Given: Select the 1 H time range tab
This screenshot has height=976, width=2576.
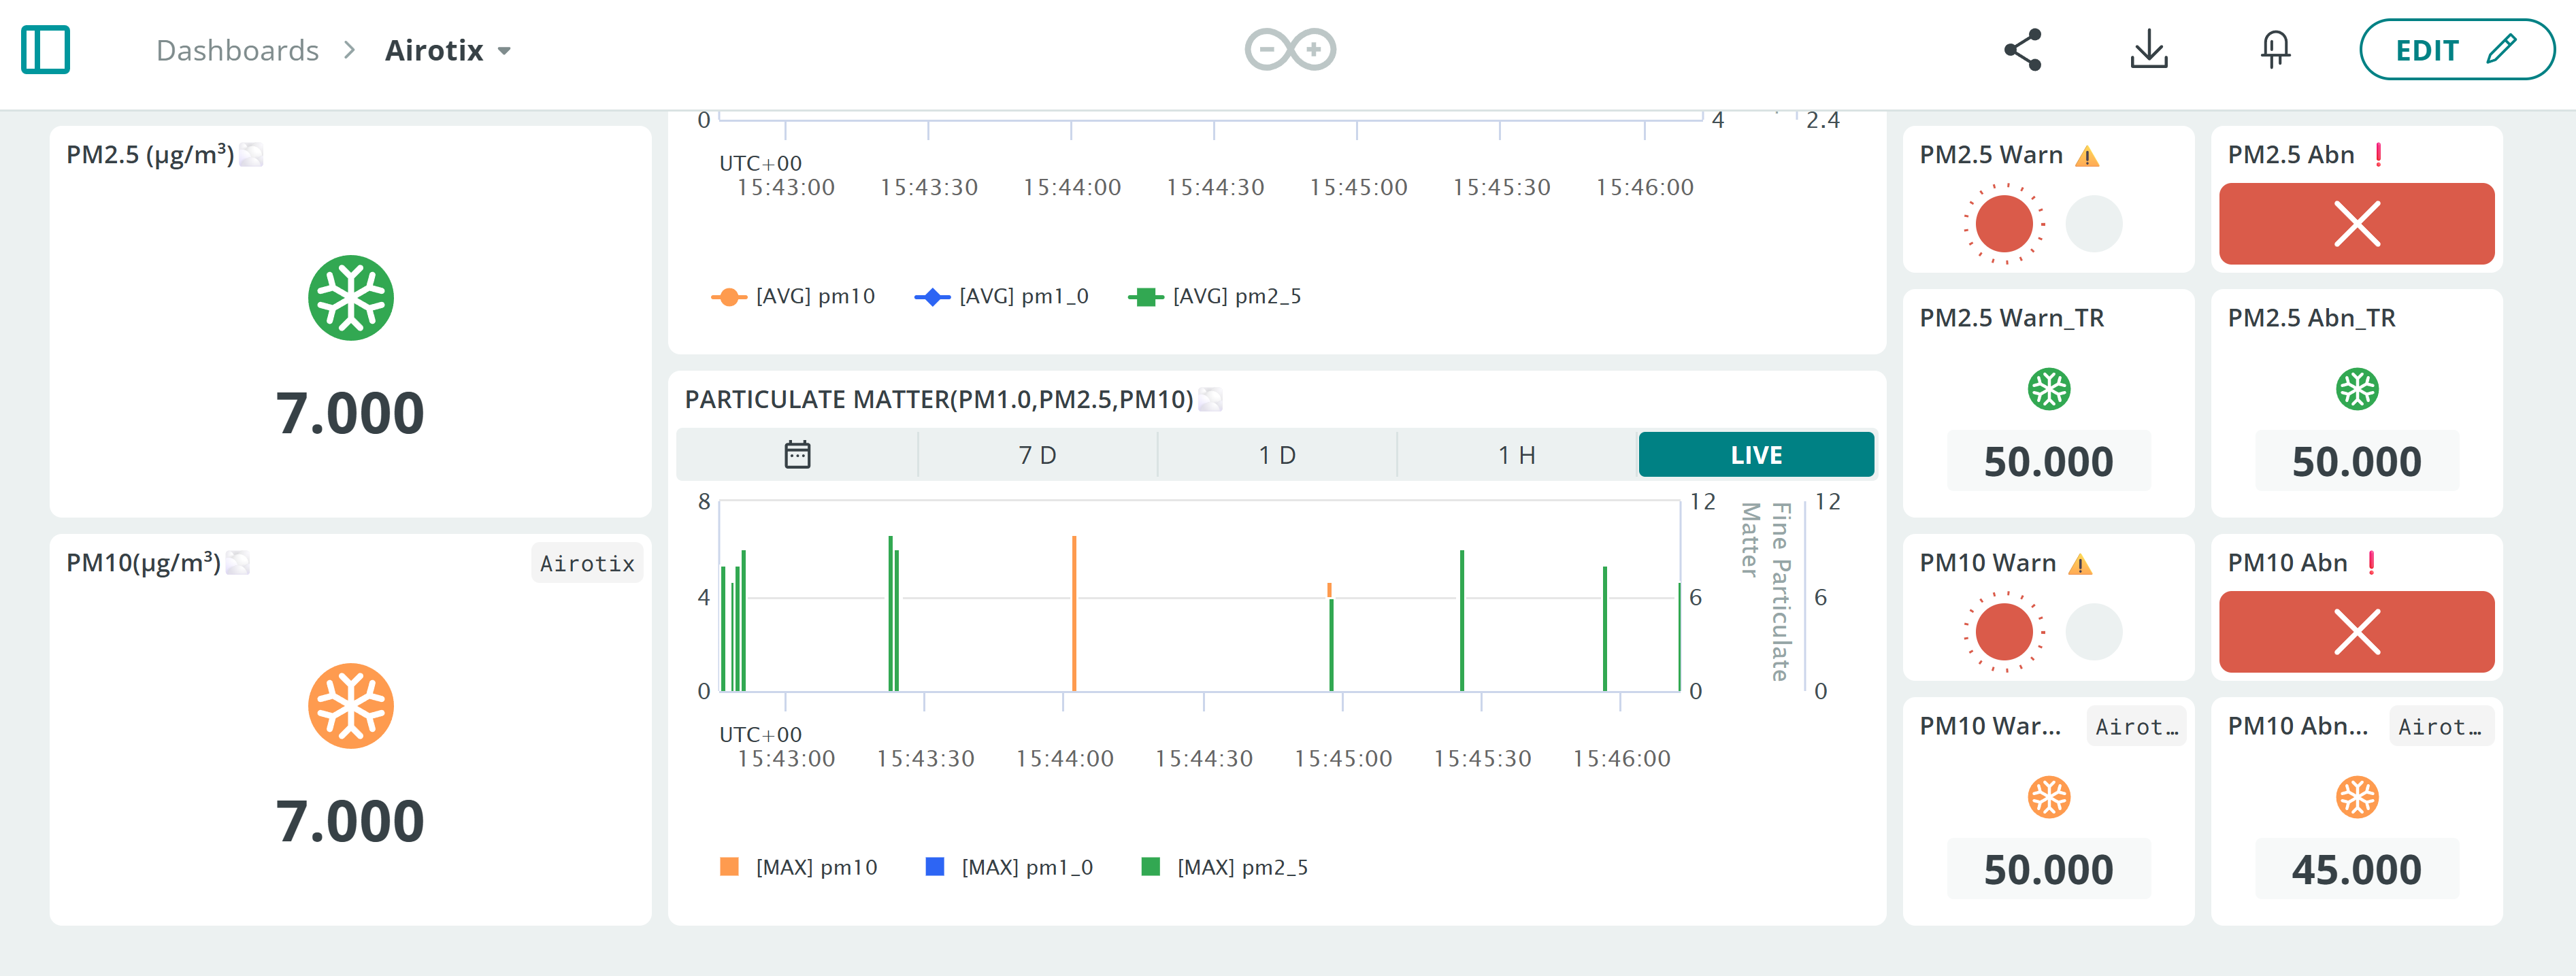Looking at the screenshot, I should (x=1516, y=455).
